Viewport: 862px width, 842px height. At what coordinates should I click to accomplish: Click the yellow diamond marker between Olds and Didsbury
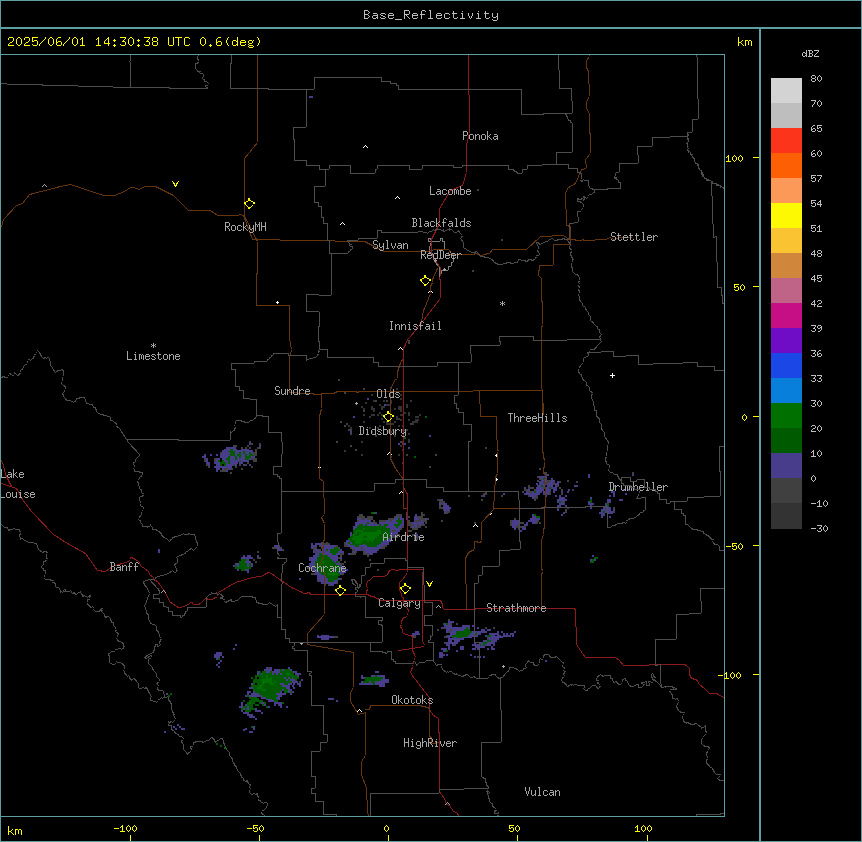pos(388,417)
